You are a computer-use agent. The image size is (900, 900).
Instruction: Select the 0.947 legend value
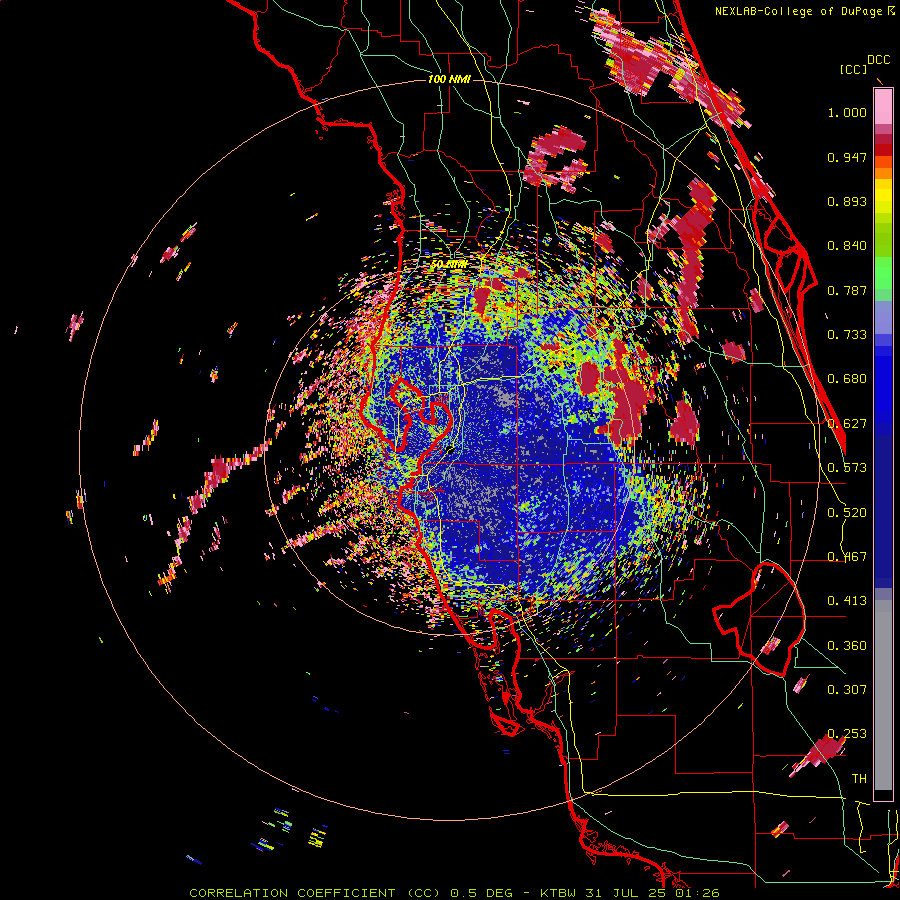(x=847, y=157)
